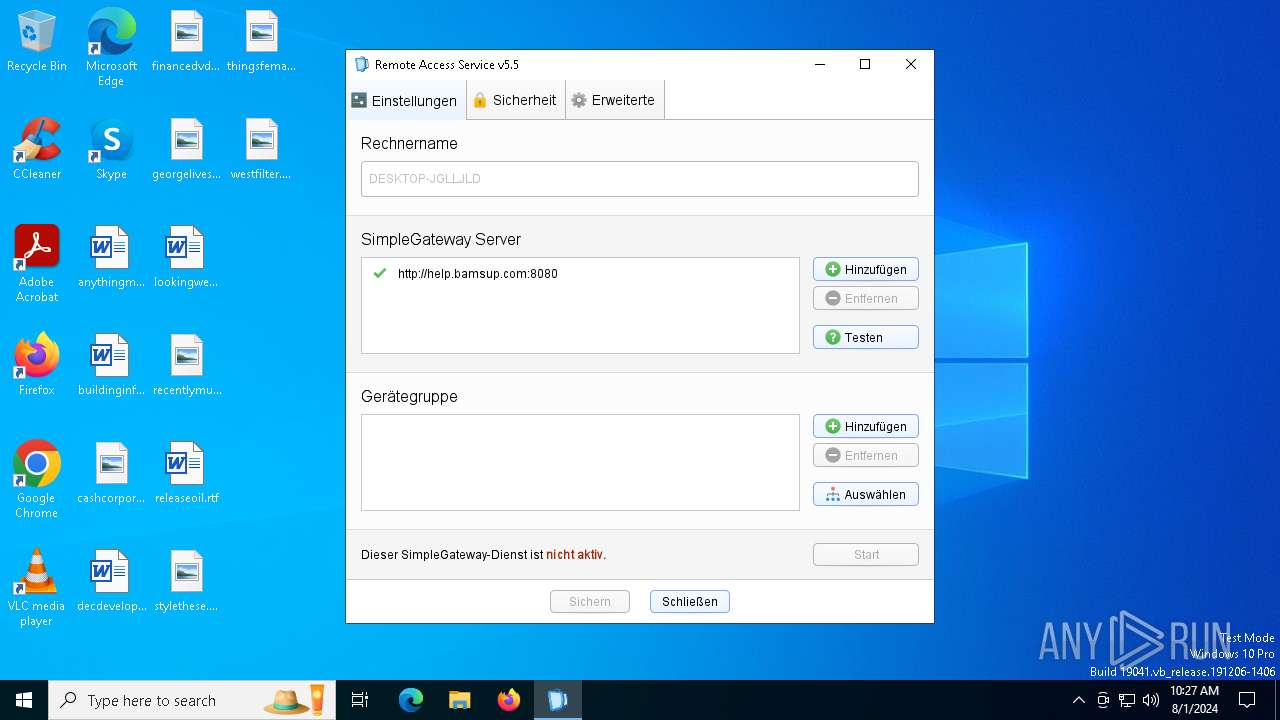This screenshot has height=720, width=1280.
Task: Switch to the Sicherheit tab
Action: click(515, 100)
